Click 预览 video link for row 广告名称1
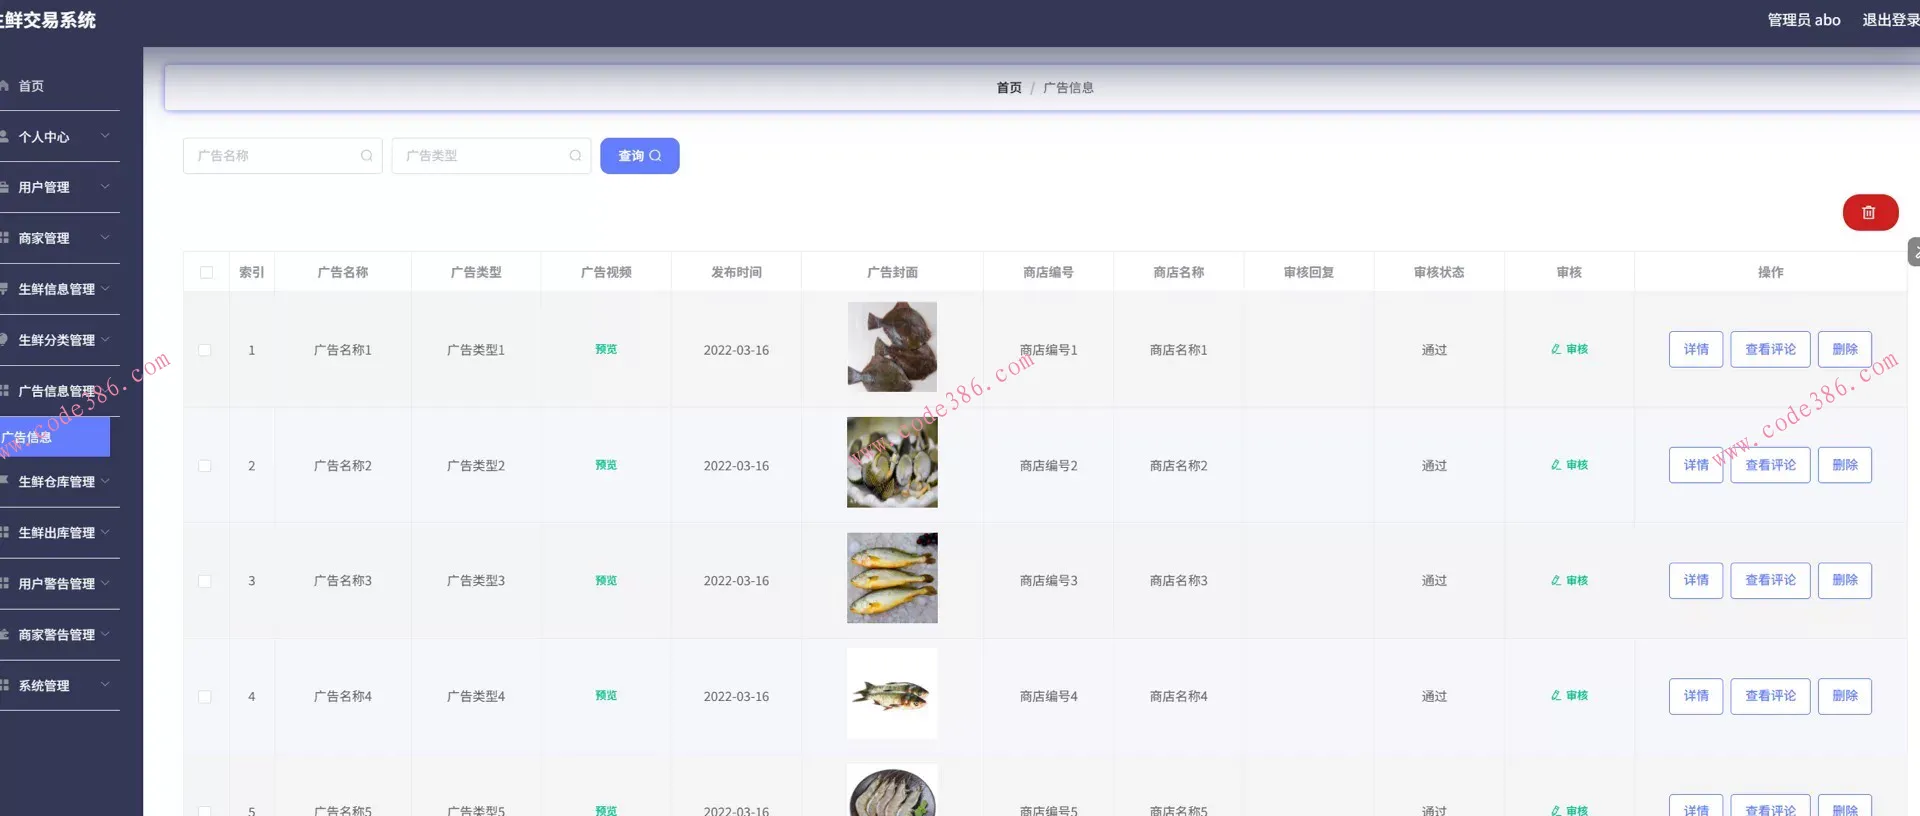The image size is (1920, 816). coord(606,350)
